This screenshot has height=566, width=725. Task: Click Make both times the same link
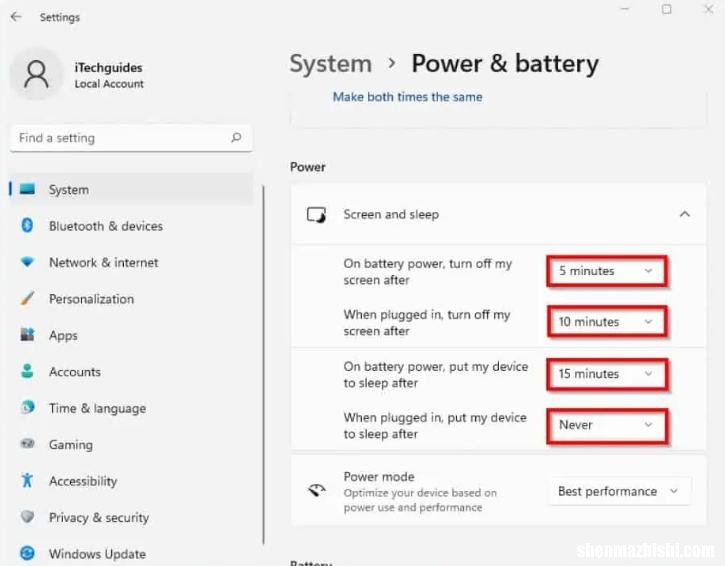click(407, 97)
